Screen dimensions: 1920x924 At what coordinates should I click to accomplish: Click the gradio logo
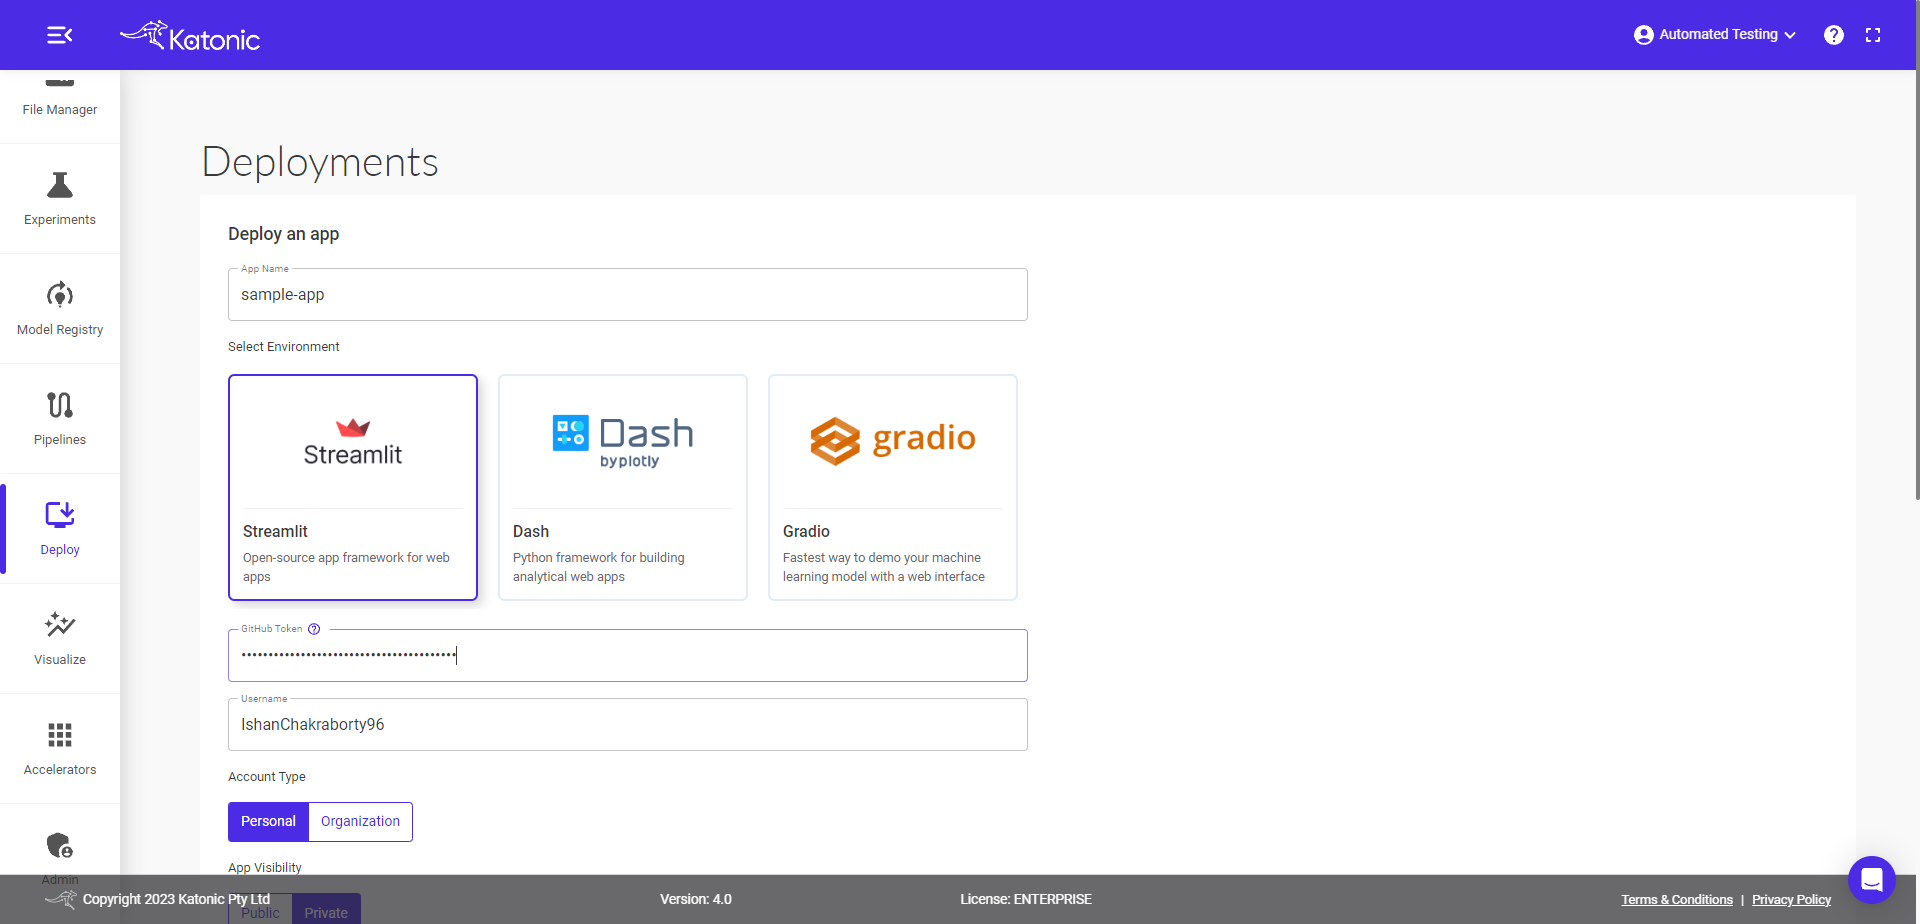pyautogui.click(x=893, y=440)
